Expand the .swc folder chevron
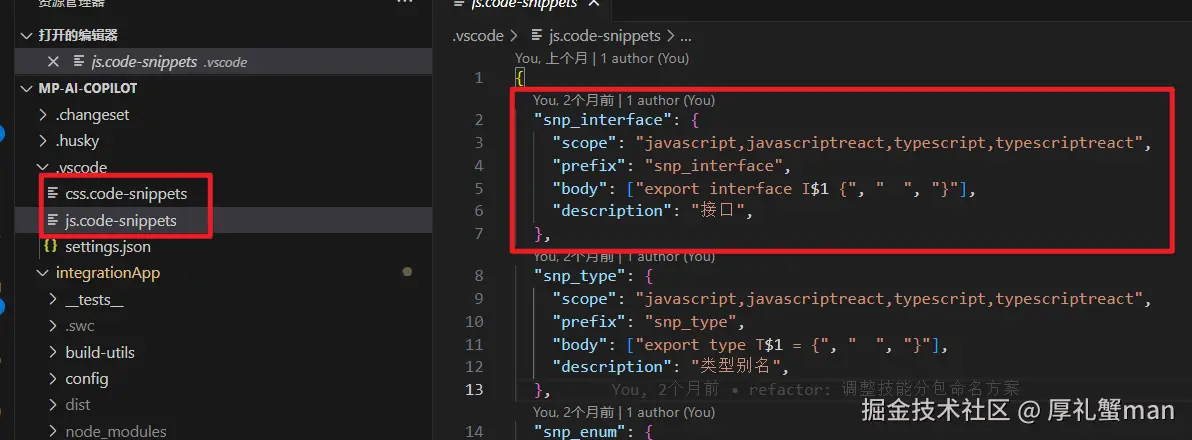Viewport: 1192px width, 440px height. click(52, 325)
